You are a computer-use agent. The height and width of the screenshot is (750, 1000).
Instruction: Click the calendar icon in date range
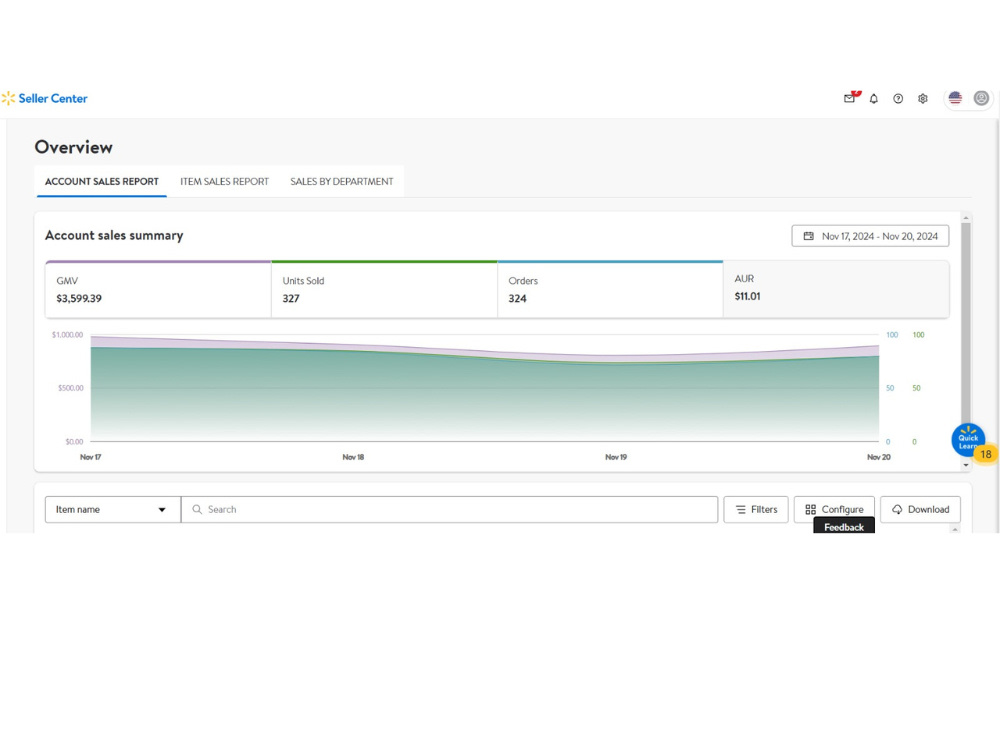coord(809,236)
